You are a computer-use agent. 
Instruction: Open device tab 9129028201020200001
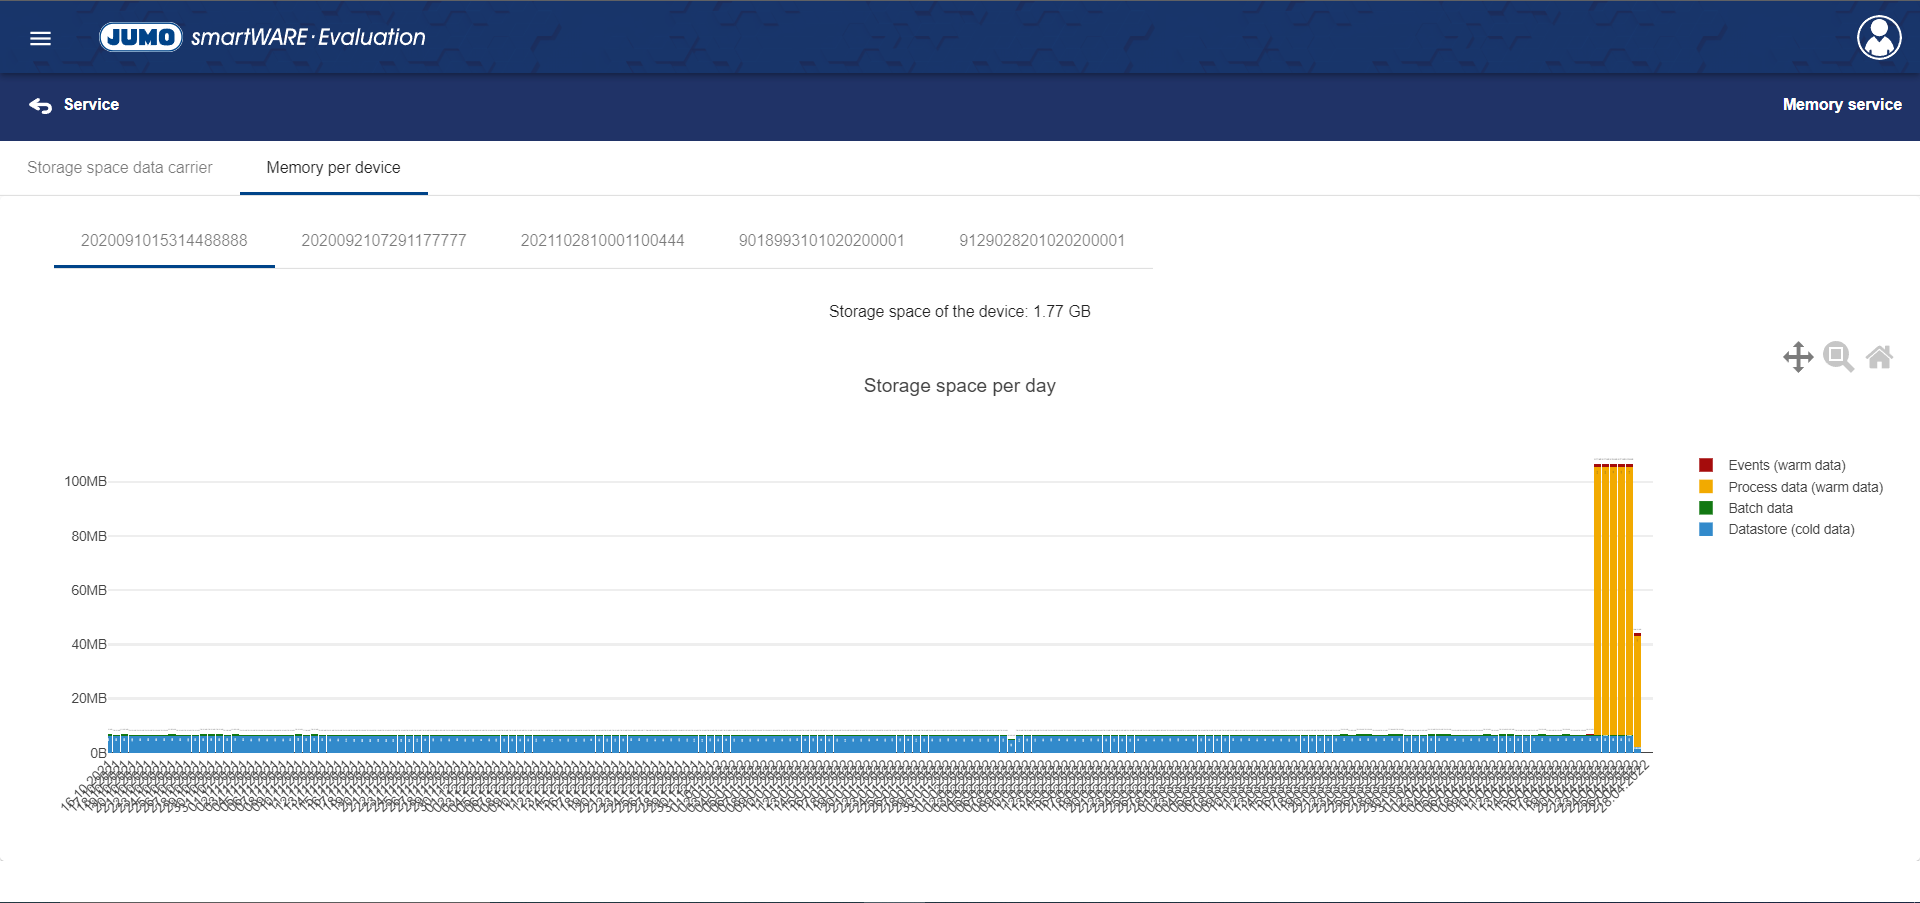click(1042, 241)
